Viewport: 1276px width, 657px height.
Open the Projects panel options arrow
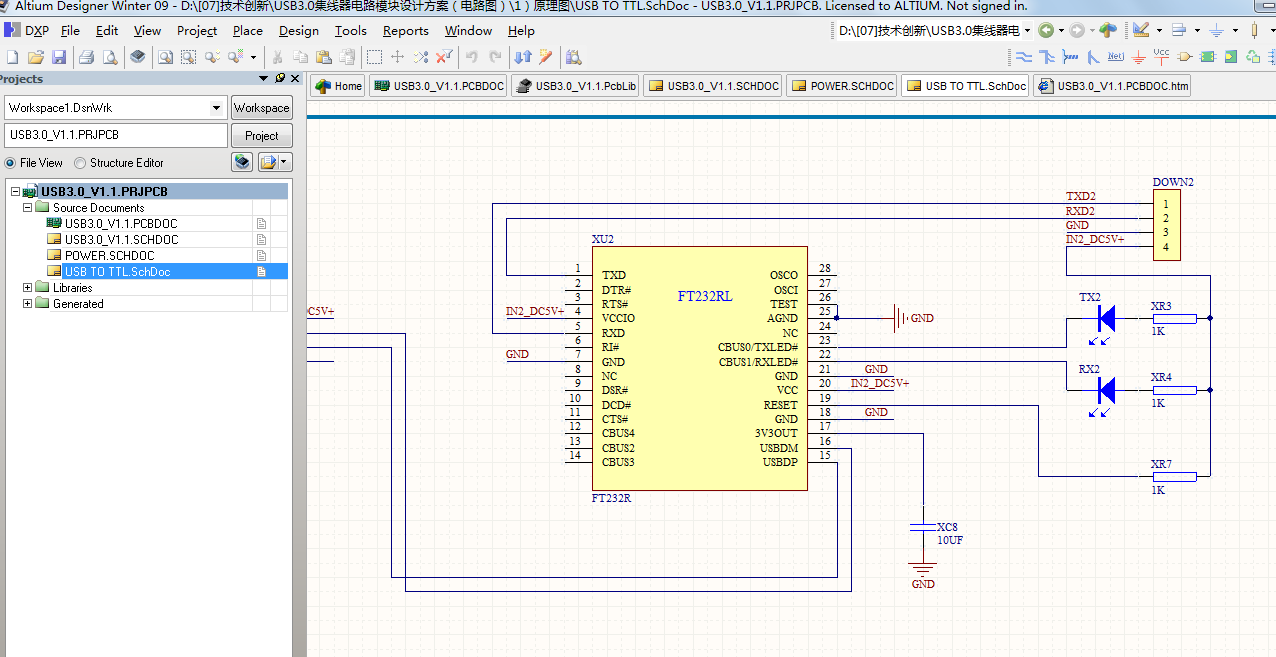pyautogui.click(x=264, y=78)
